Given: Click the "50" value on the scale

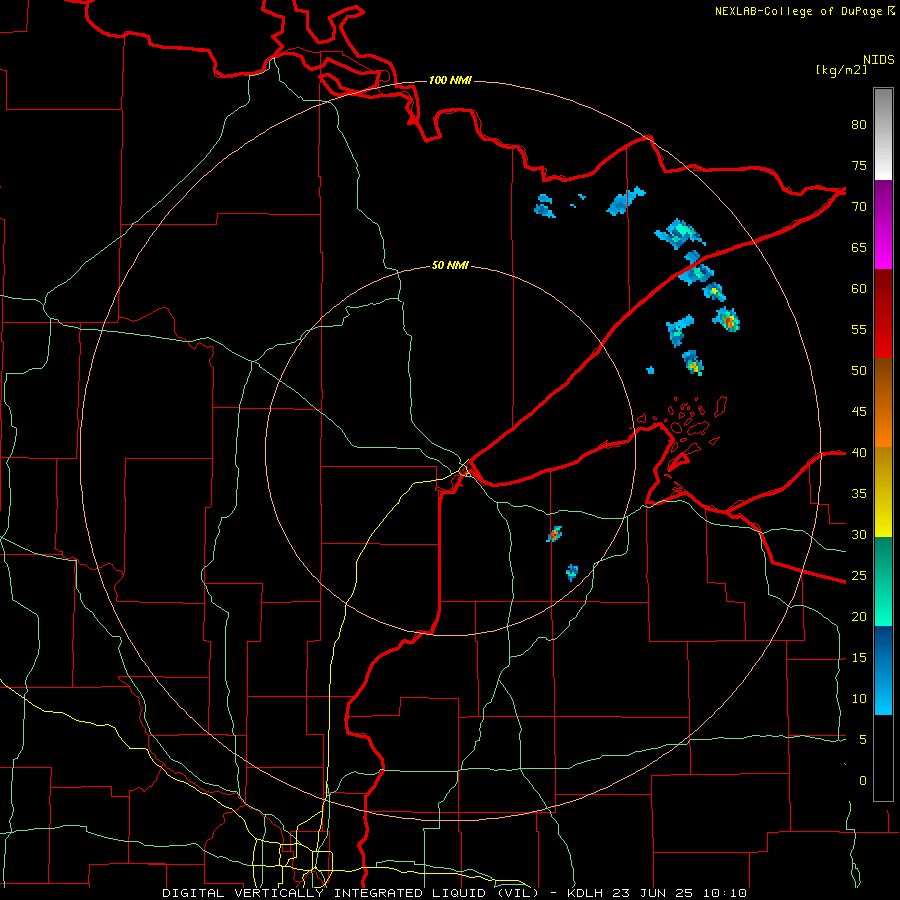Looking at the screenshot, I should [859, 370].
